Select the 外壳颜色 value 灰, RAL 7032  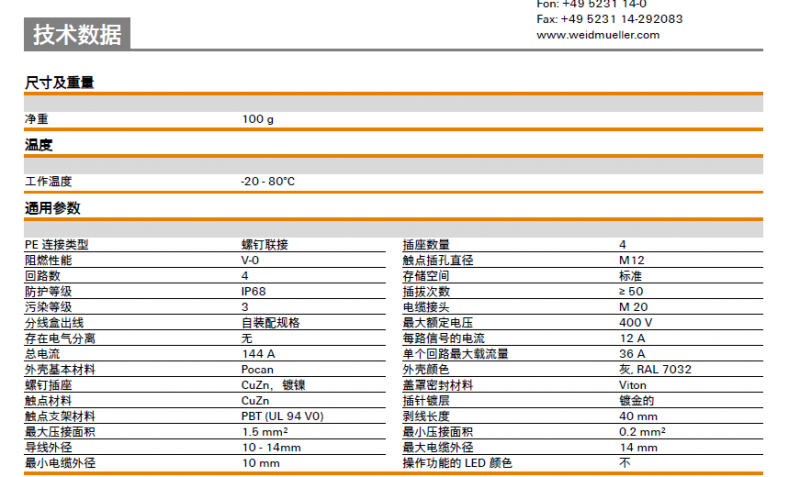[655, 369]
